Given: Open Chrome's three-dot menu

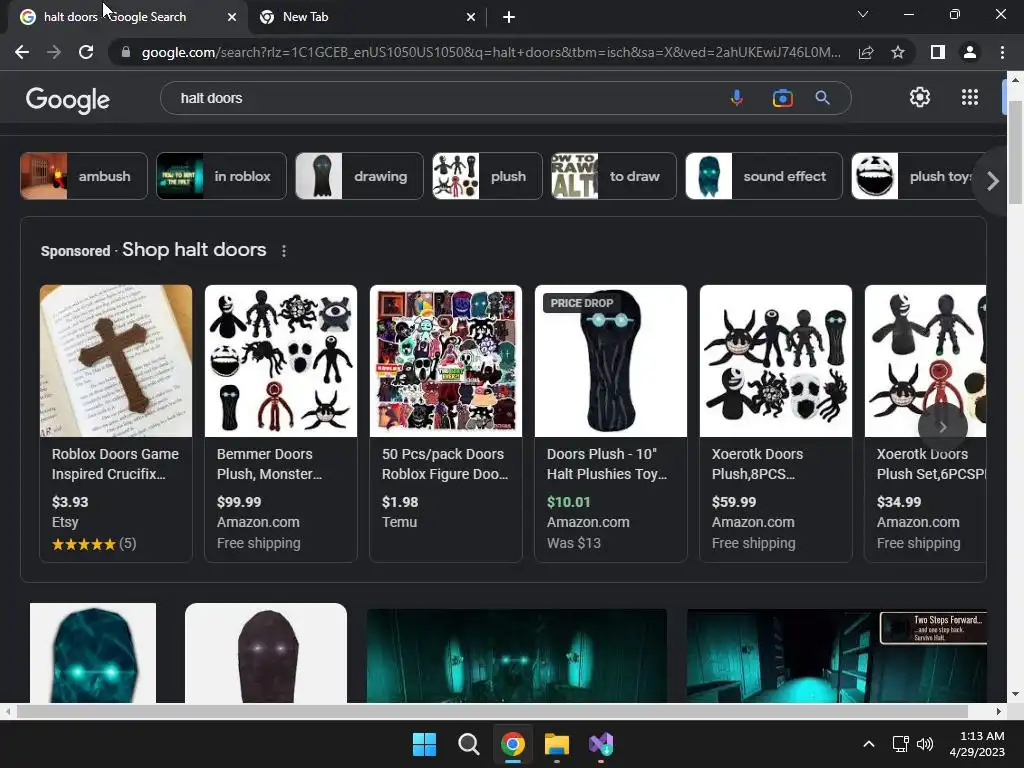Looking at the screenshot, I should pyautogui.click(x=1002, y=52).
